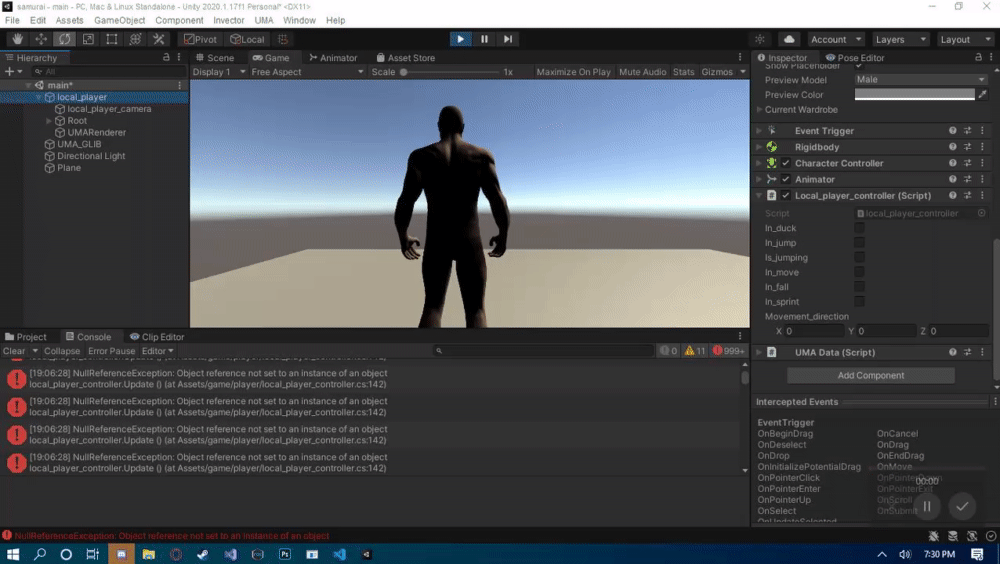
Task: Switch to the Scene tab
Action: click(215, 57)
